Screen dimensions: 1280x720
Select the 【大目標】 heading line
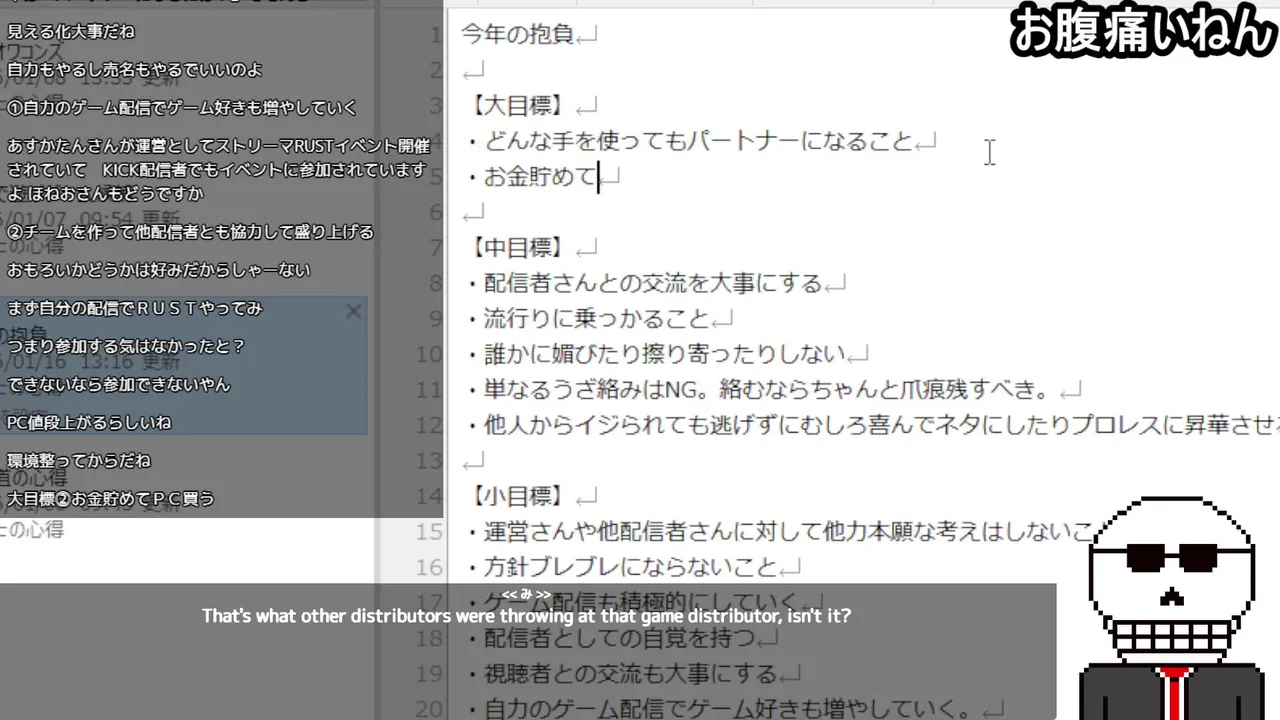[x=516, y=105]
